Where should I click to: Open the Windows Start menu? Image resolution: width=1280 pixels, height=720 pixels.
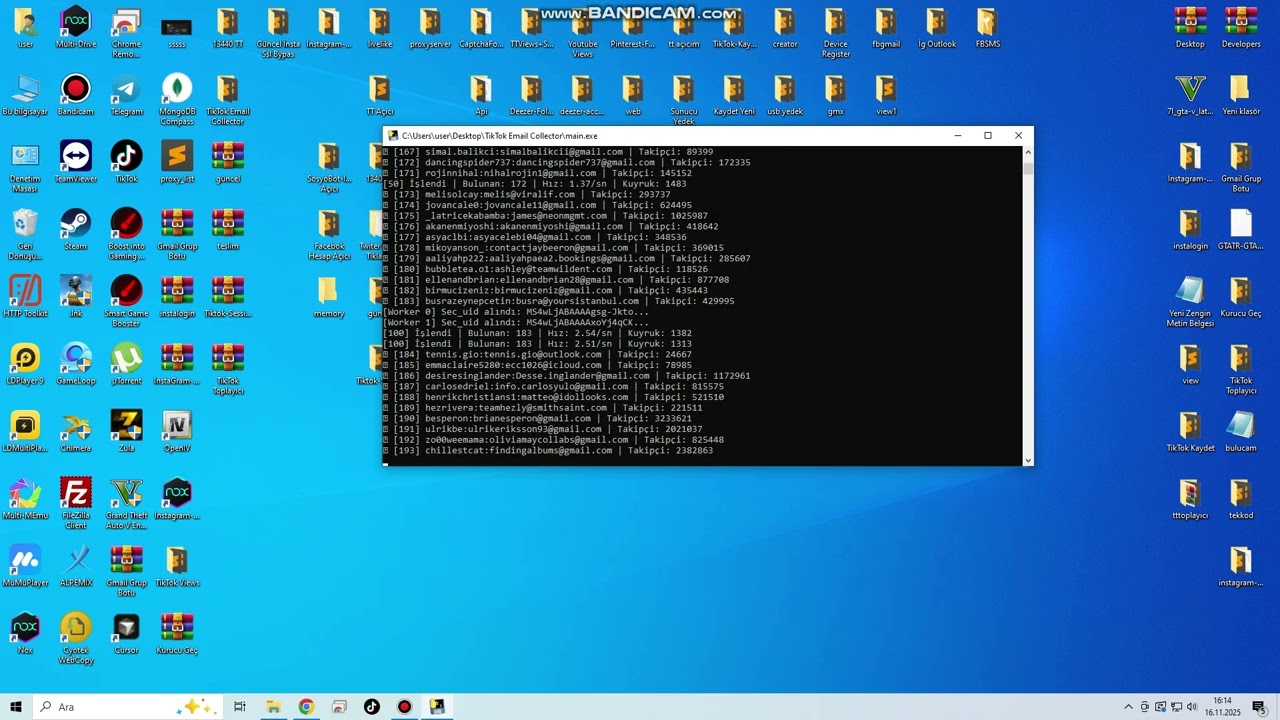tap(15, 707)
